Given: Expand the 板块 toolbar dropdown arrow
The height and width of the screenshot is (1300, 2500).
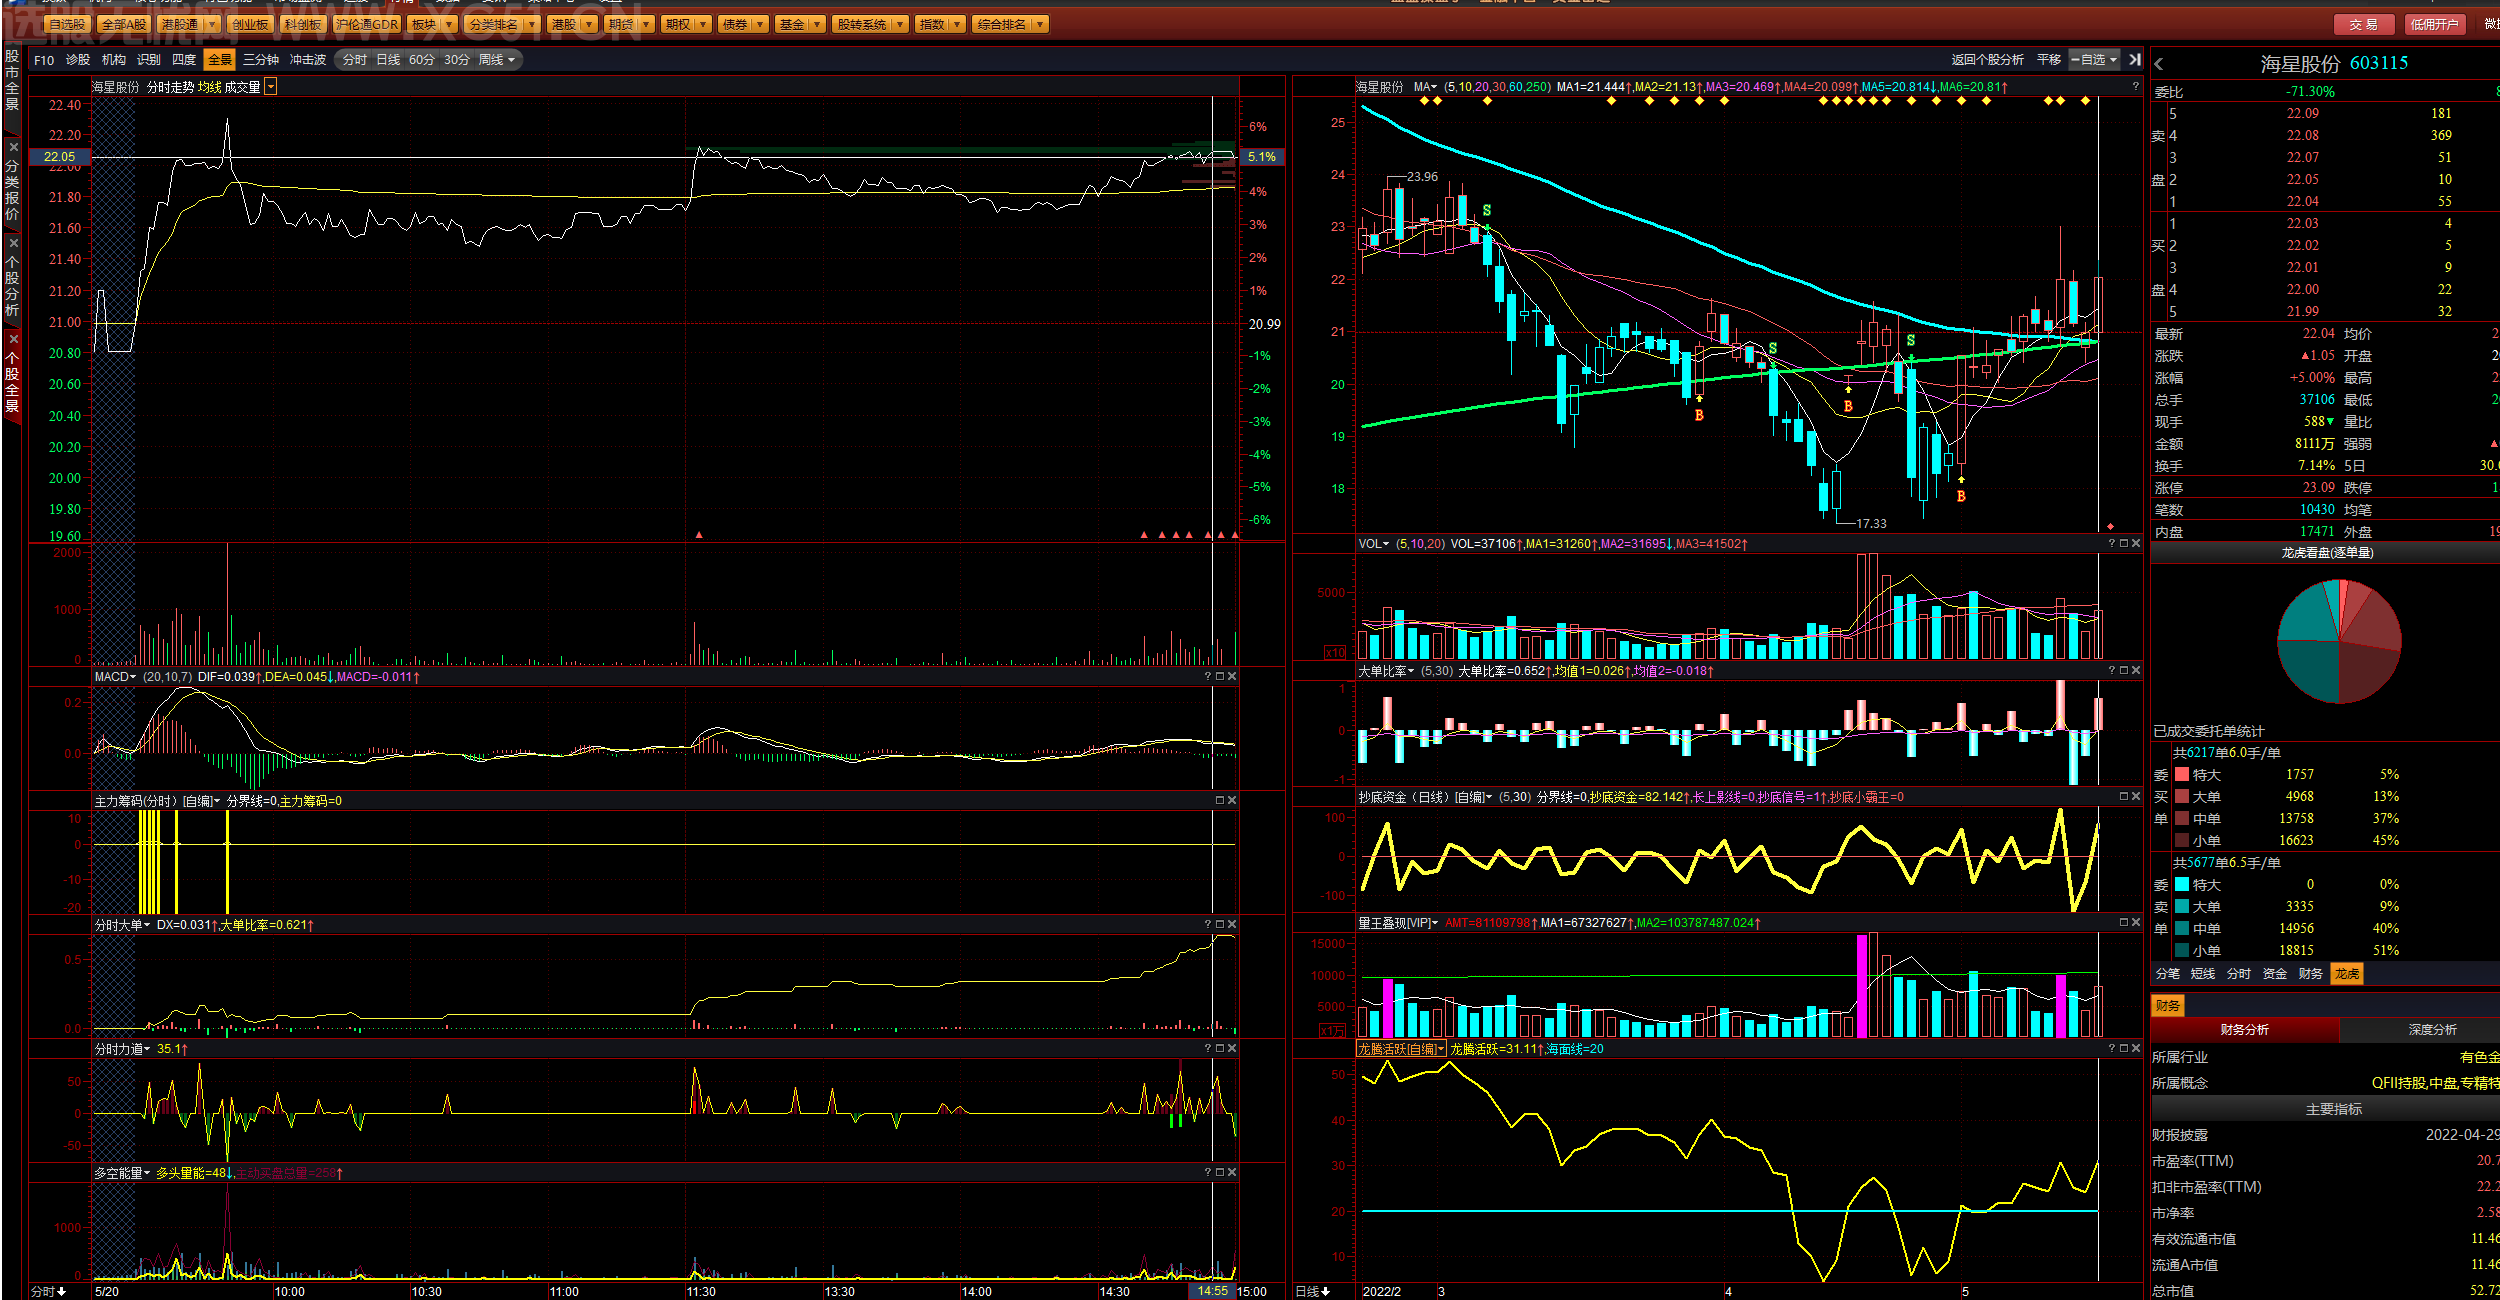Looking at the screenshot, I should click(449, 24).
